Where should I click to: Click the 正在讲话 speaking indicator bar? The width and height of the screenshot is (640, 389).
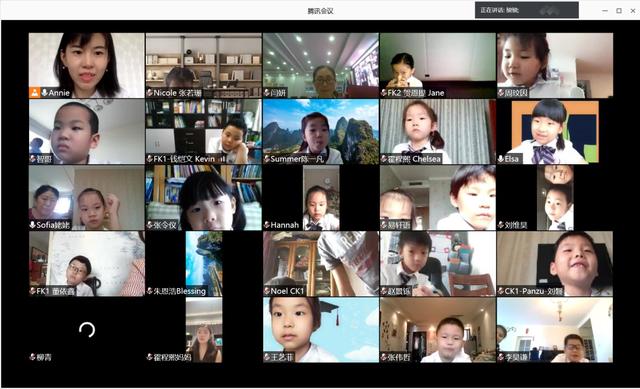pyautogui.click(x=527, y=10)
